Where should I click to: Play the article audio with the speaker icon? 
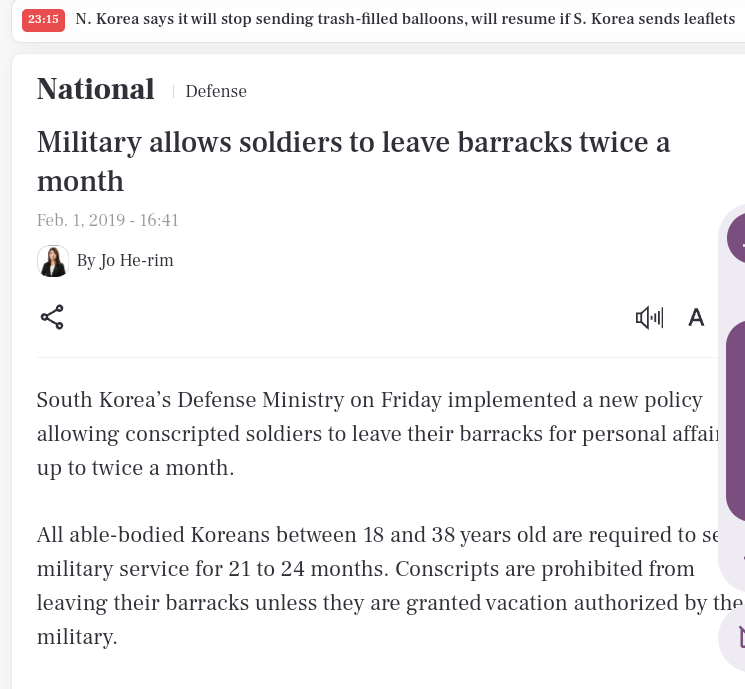pyautogui.click(x=649, y=318)
